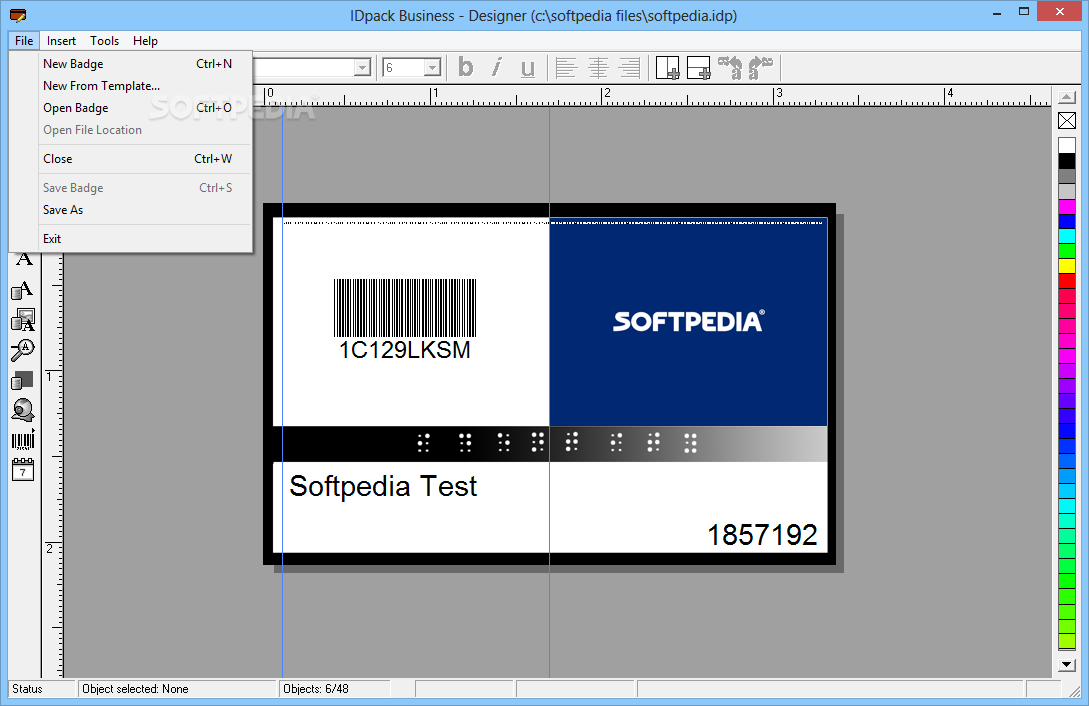Open the font size dropdown
1089x706 pixels.
tap(433, 67)
